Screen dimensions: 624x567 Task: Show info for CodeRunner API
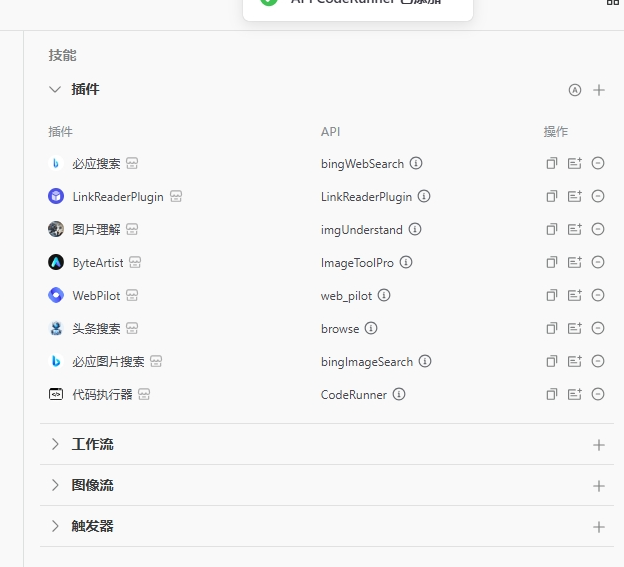coord(399,394)
